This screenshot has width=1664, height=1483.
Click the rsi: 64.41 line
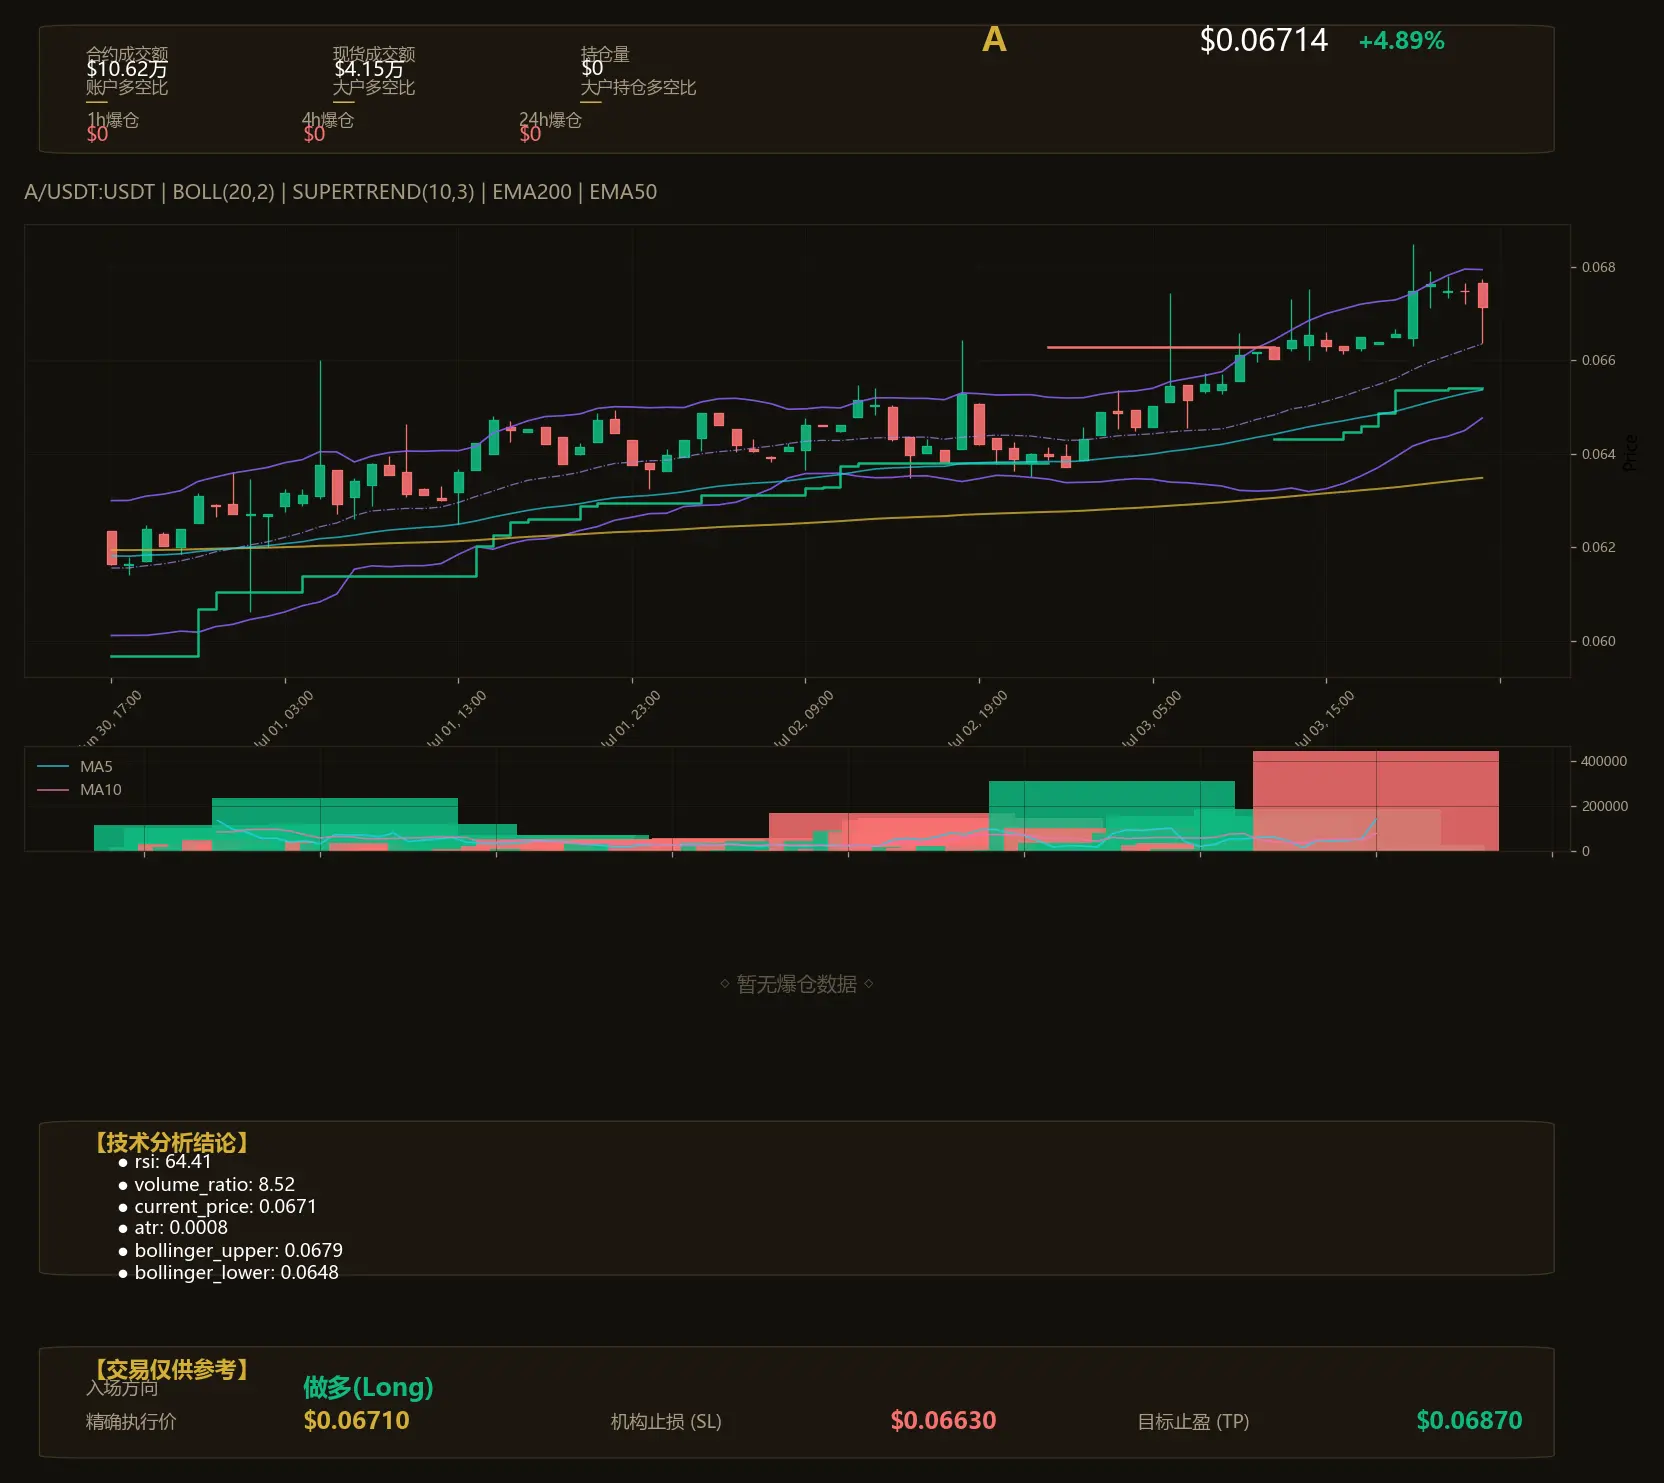165,1162
